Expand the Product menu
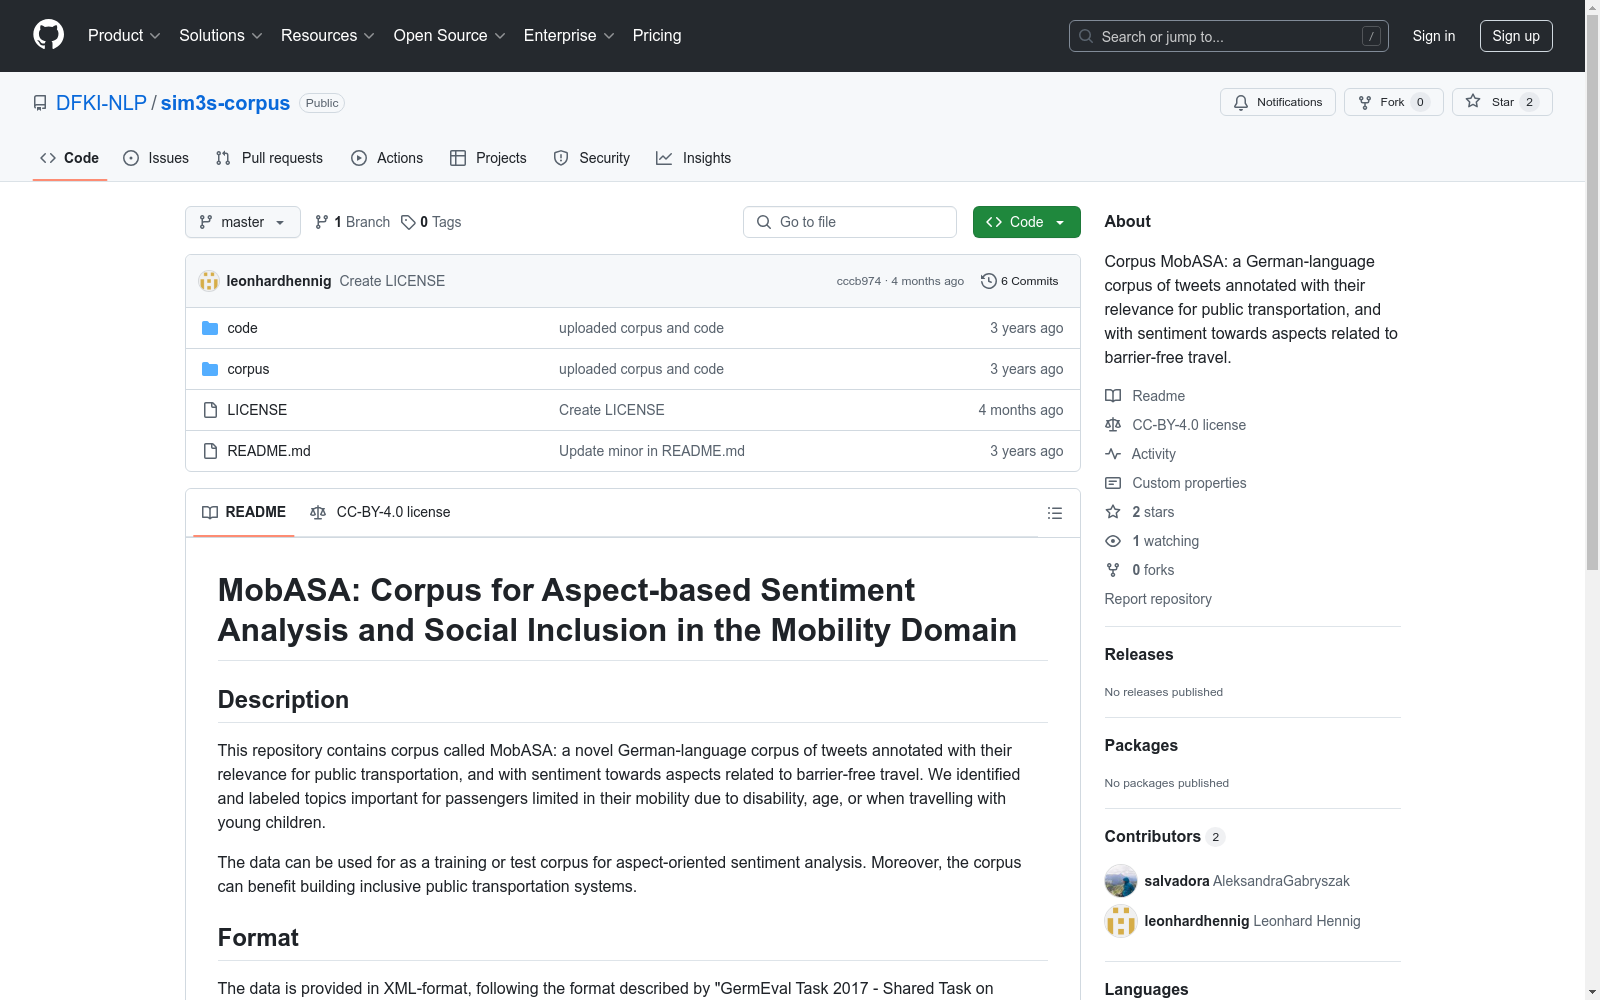The height and width of the screenshot is (1000, 1600). coord(124,35)
